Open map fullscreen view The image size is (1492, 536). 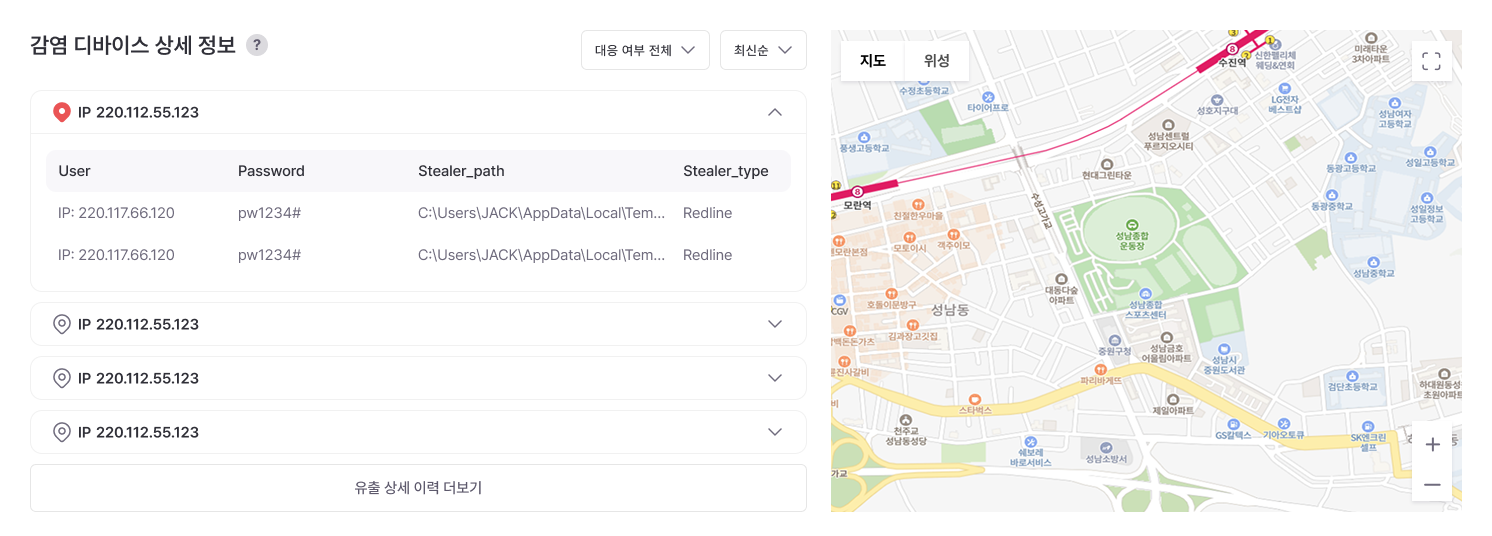coord(1431,61)
